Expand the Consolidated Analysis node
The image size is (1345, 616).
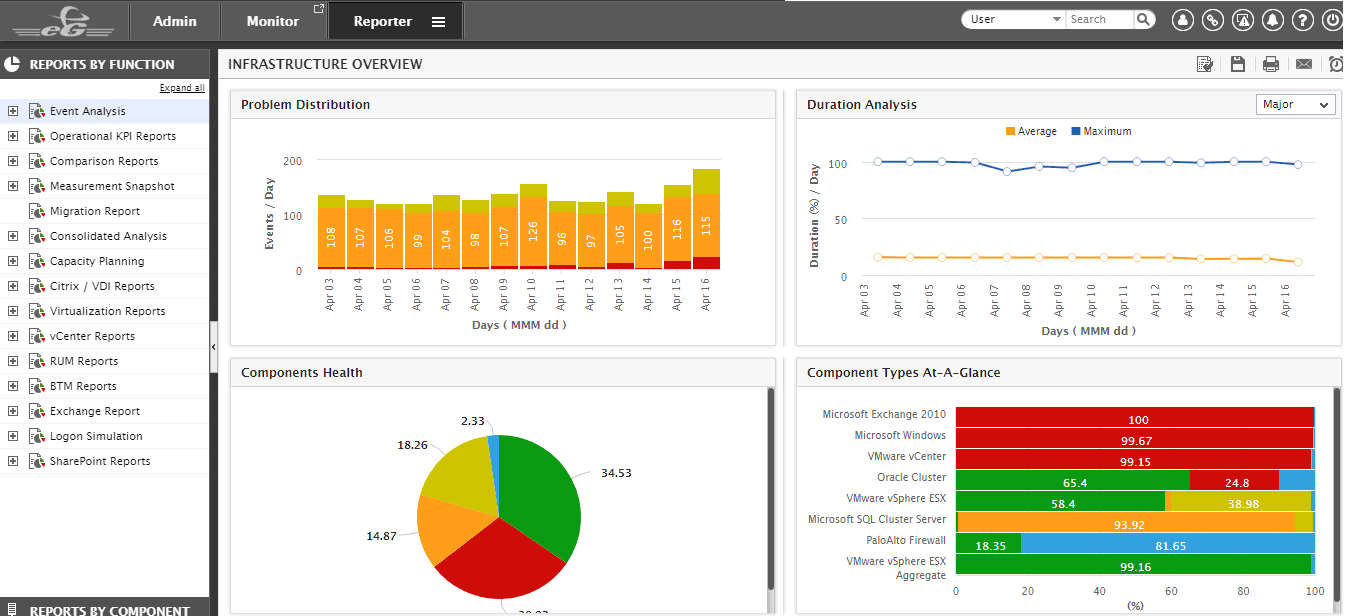[13, 236]
